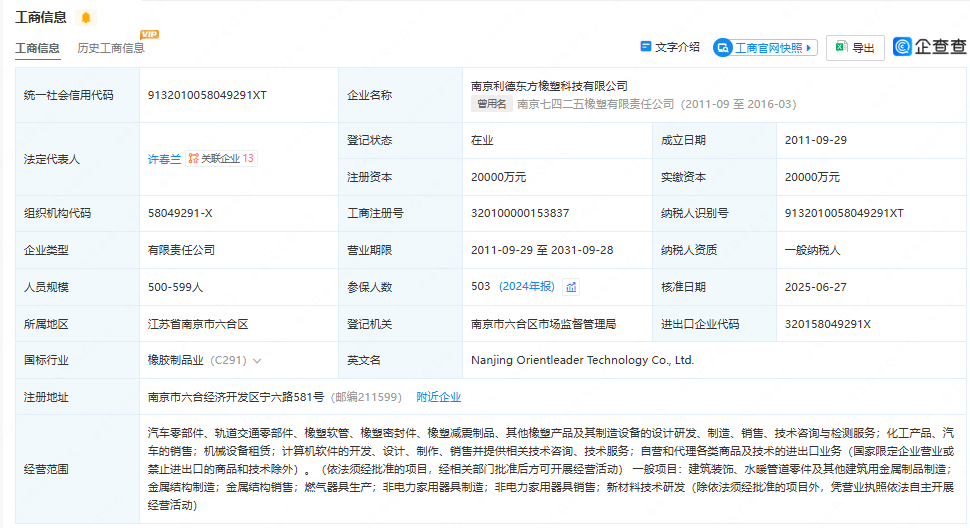The width and height of the screenshot is (970, 528).
Task: Click registration number 320100000153837
Action: point(520,213)
